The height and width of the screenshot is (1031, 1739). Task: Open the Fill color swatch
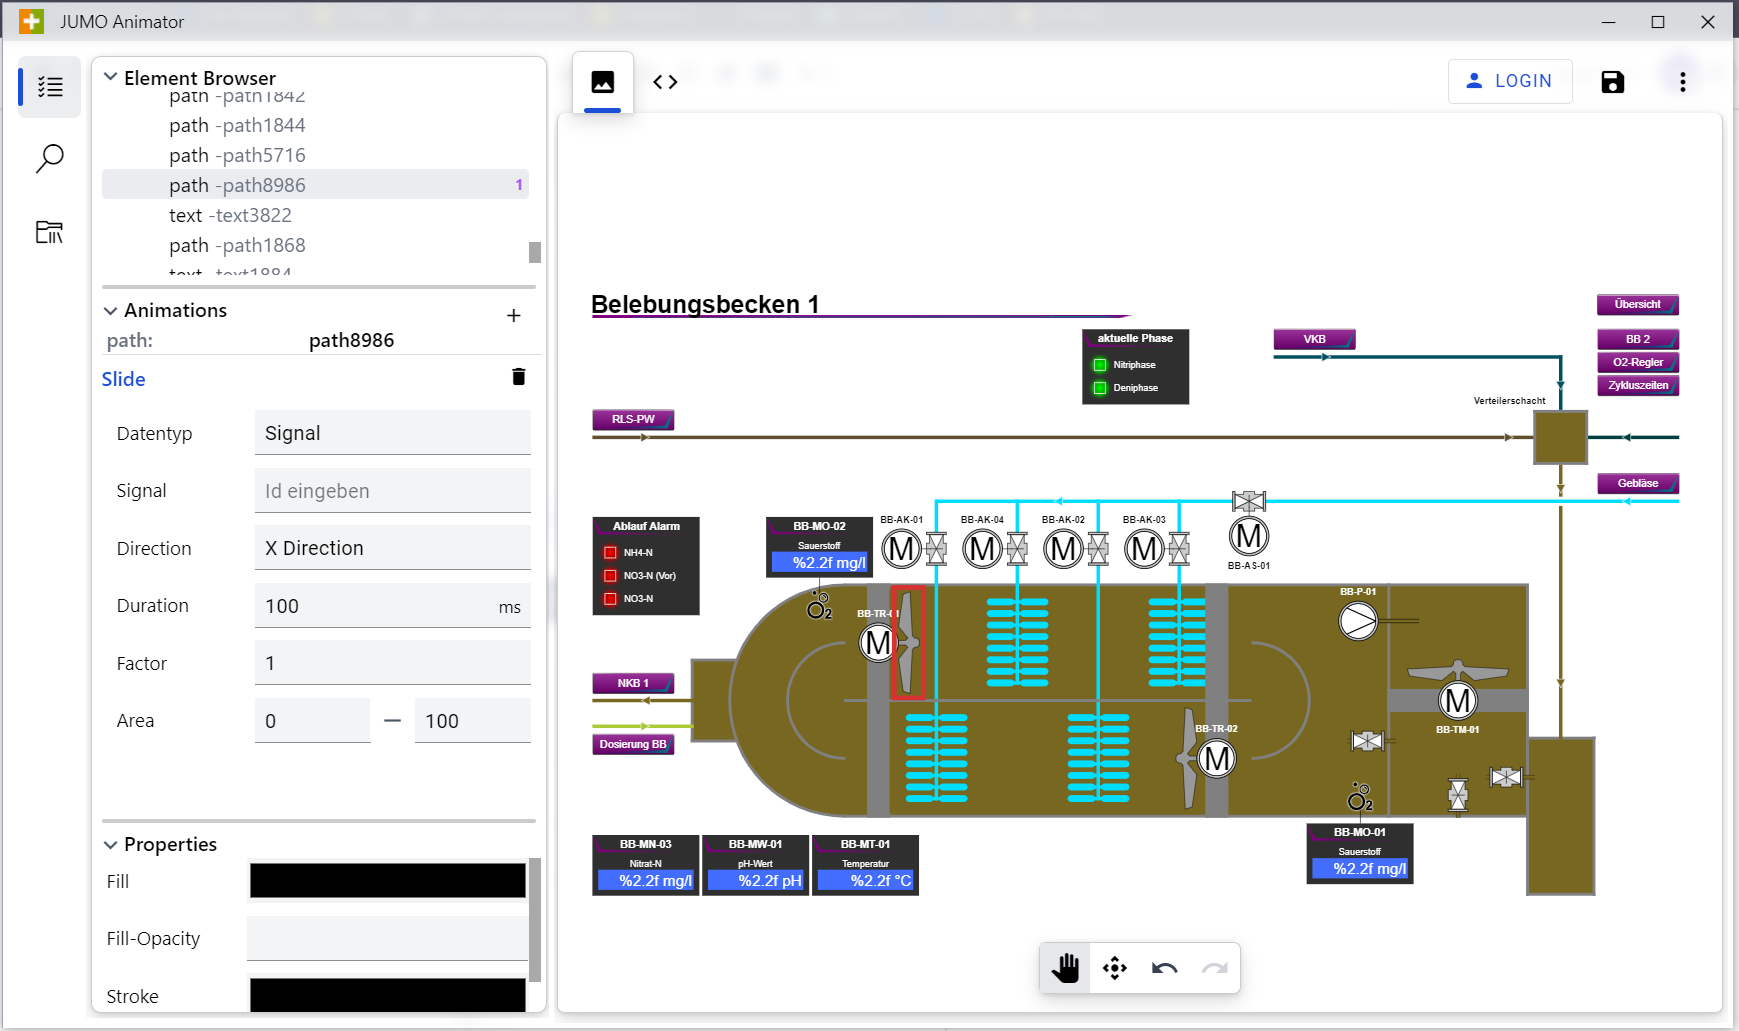(x=387, y=881)
